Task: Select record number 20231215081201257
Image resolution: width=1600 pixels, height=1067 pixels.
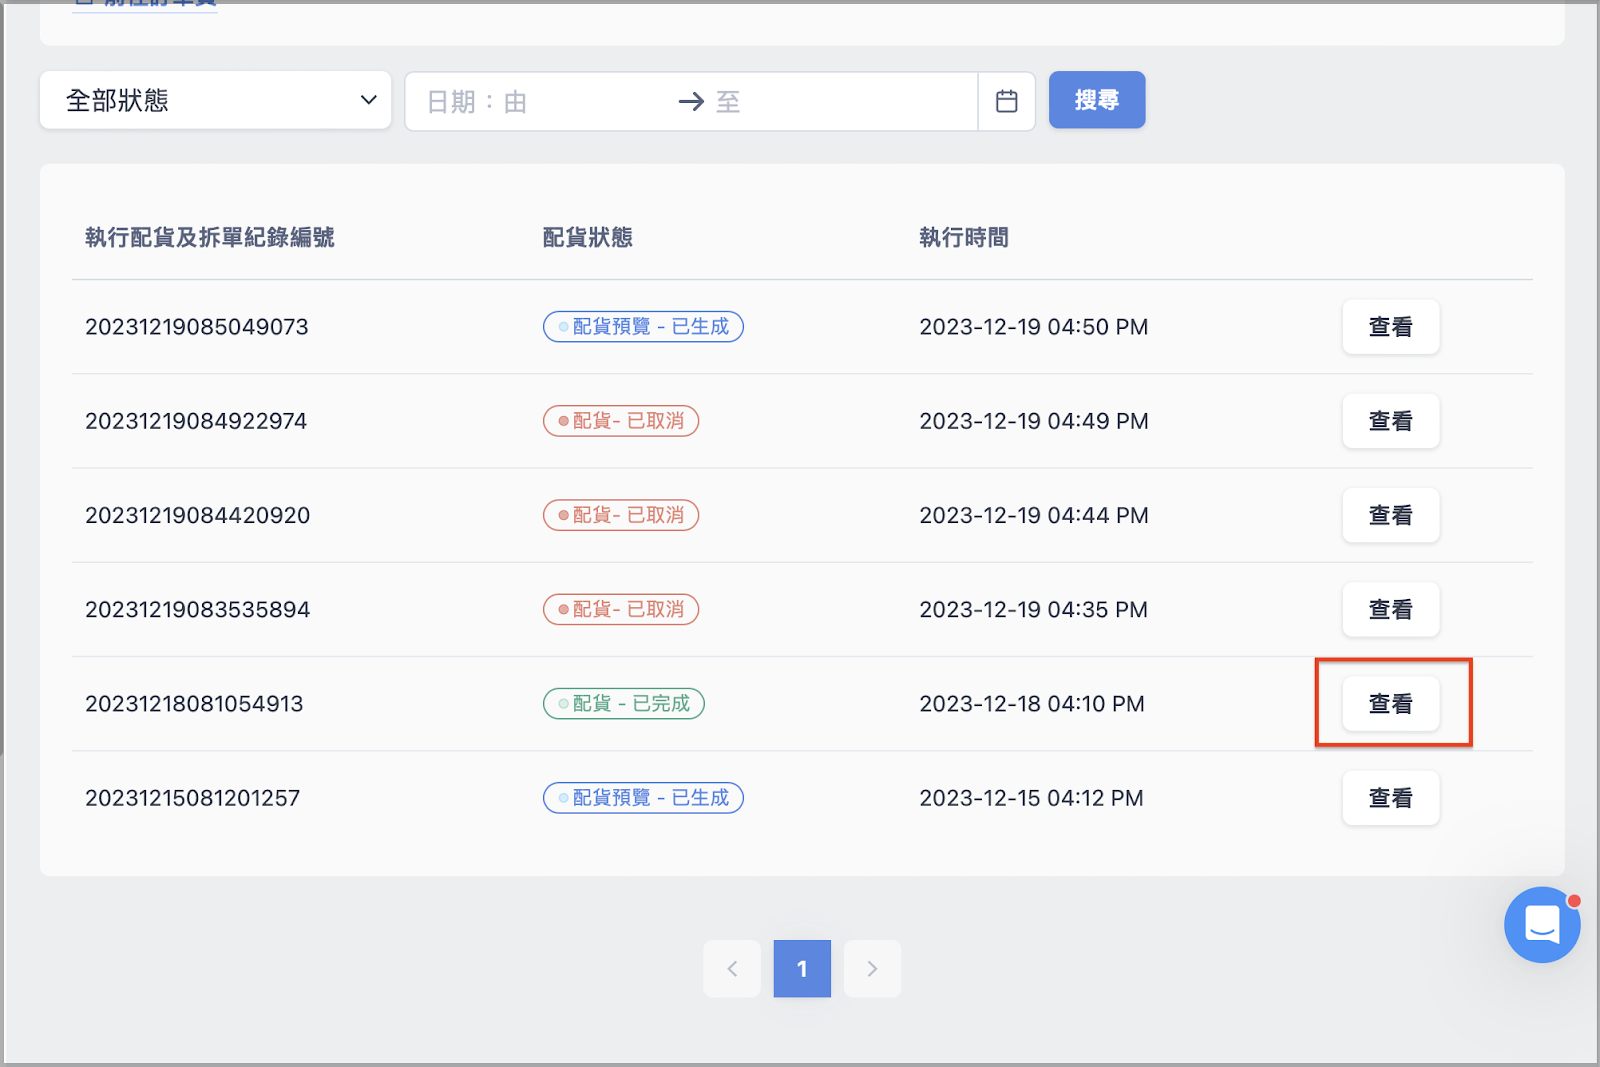Action: 193,798
